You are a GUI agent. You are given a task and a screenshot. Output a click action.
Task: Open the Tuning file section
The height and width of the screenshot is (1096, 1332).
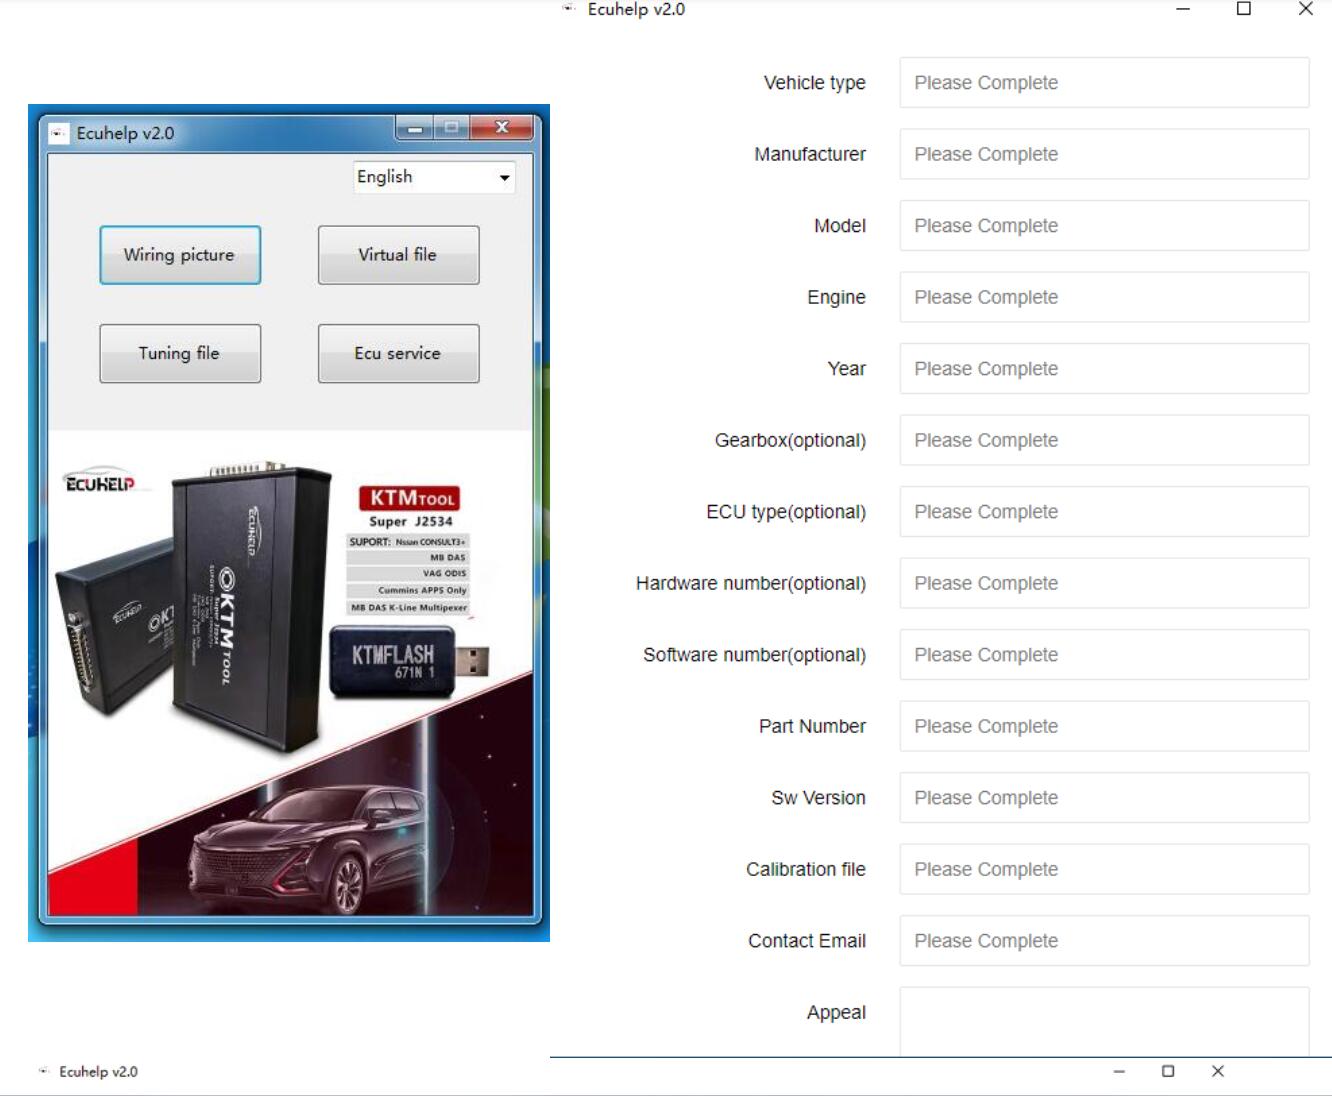(179, 353)
